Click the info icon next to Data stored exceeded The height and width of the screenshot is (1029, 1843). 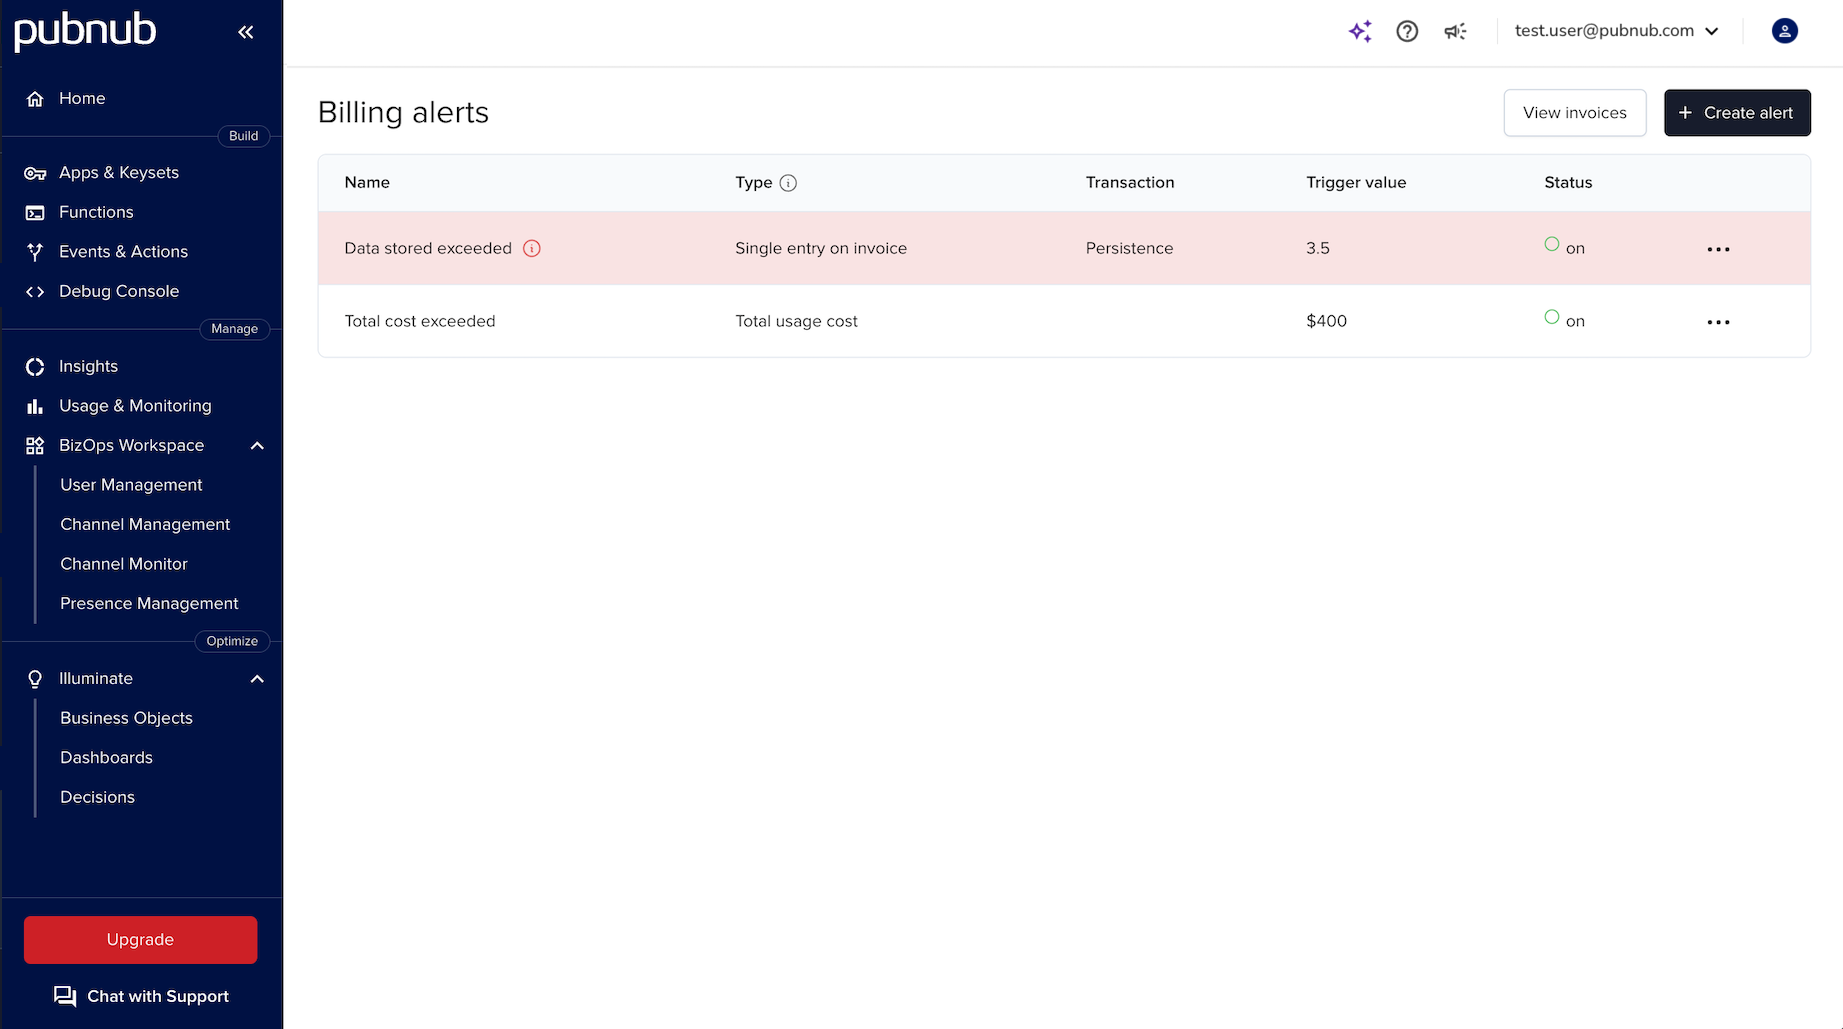pyautogui.click(x=533, y=248)
